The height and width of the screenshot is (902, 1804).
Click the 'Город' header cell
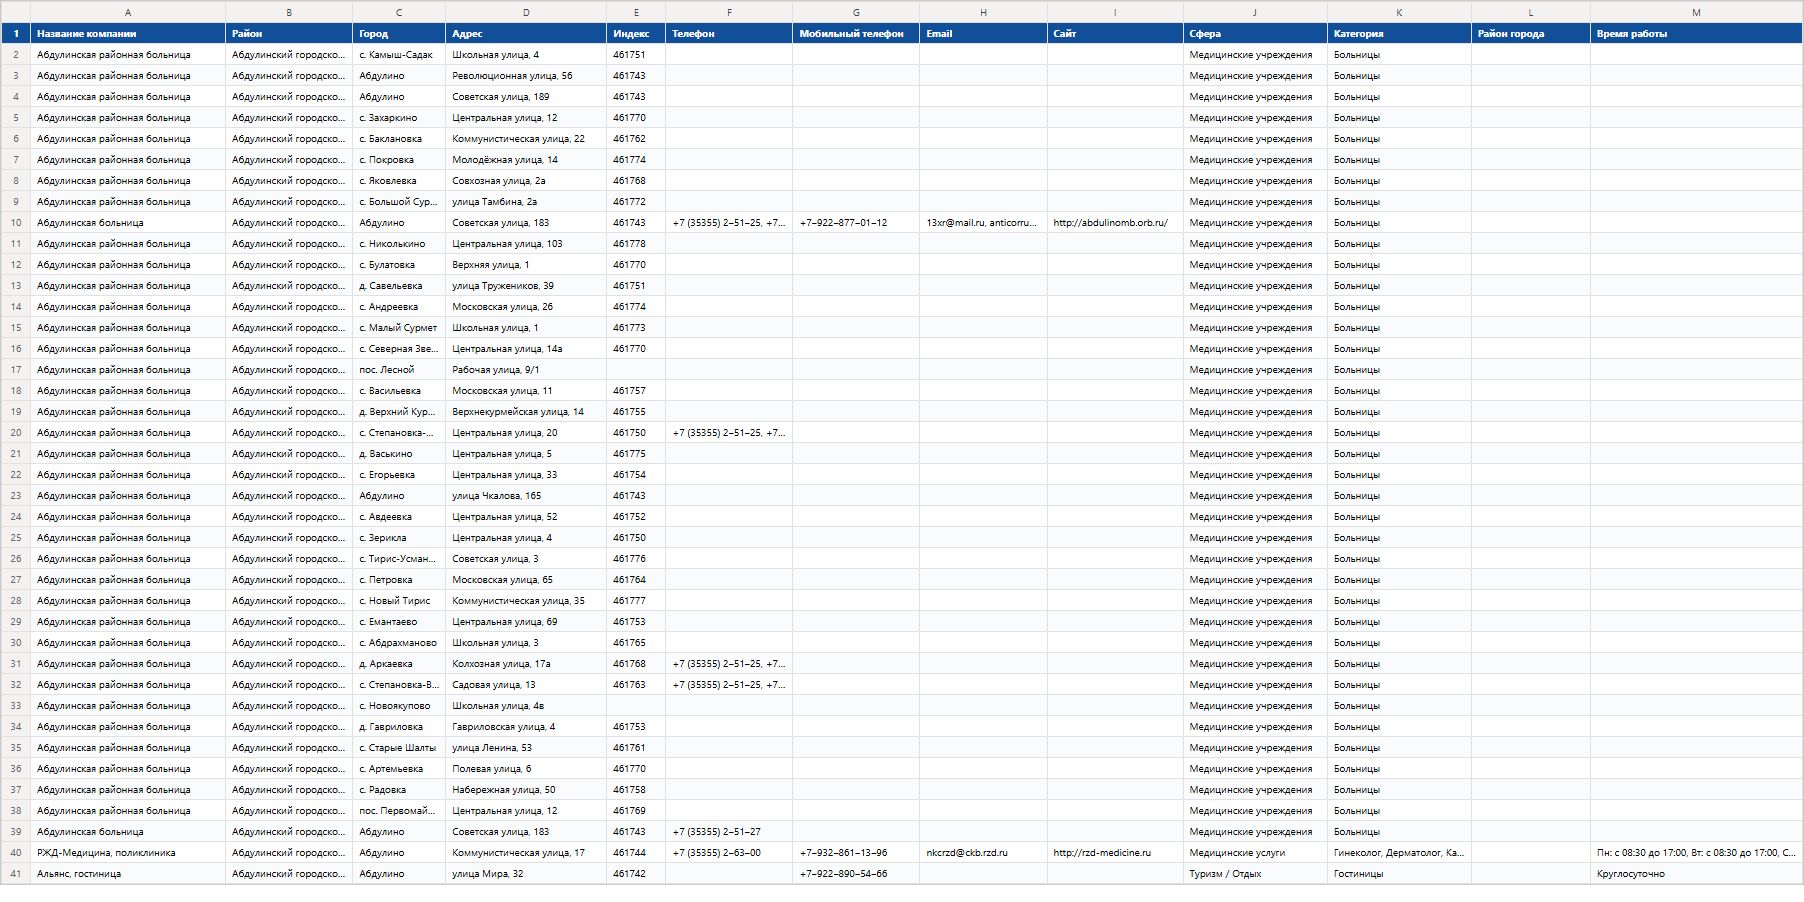[x=399, y=34]
